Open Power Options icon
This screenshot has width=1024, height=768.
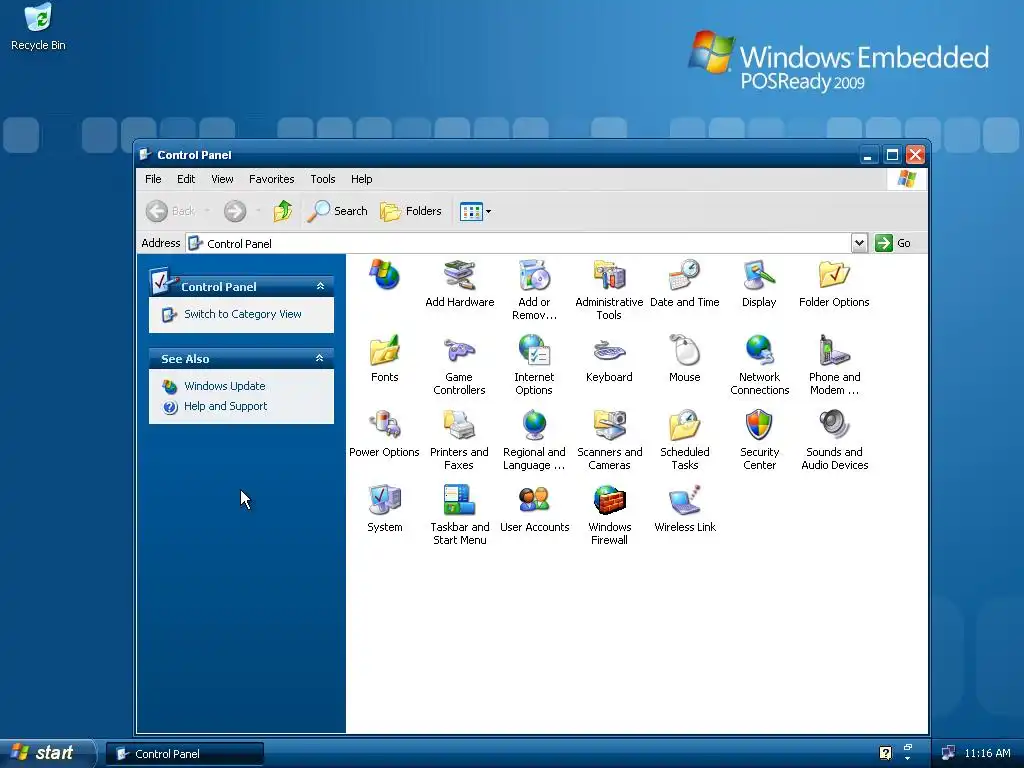384,426
